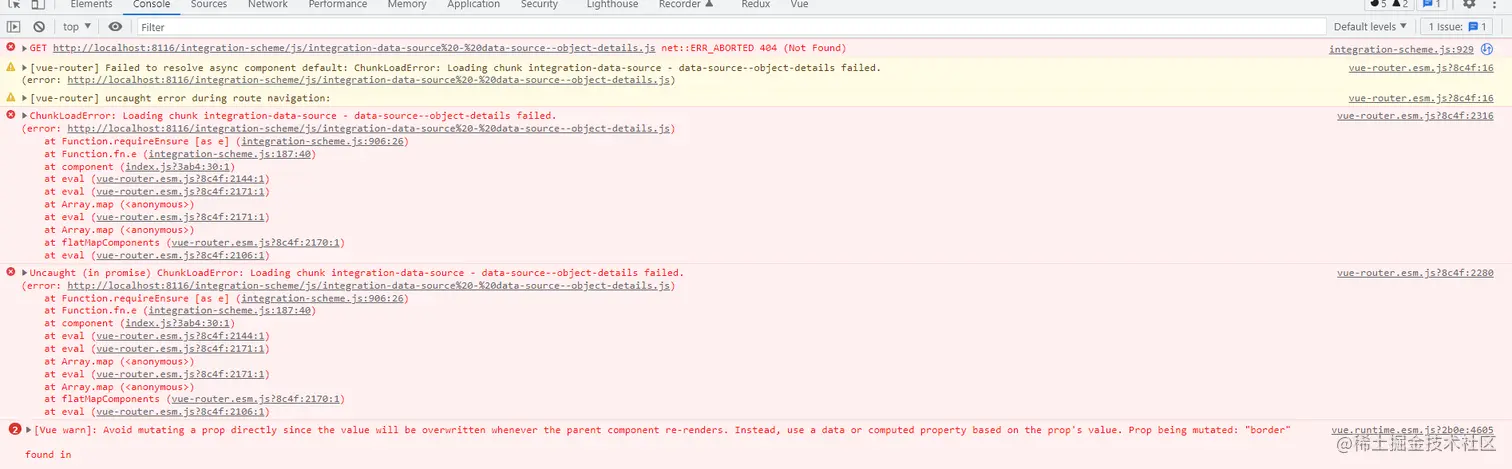Open vue.runtime.esm.js?2b0e:4605 source link

[1412, 430]
